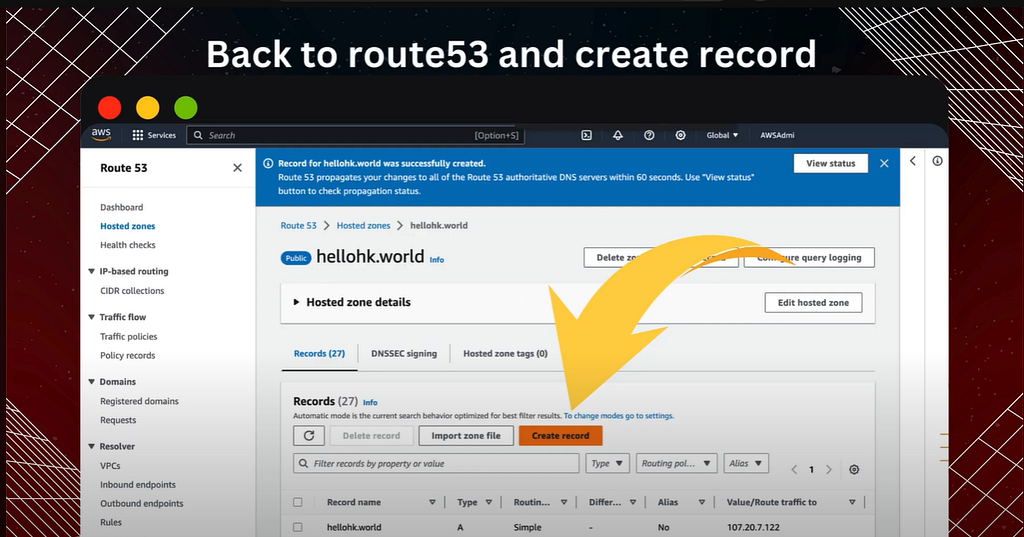1024x537 pixels.
Task: Collapse the IP-based routing section
Action: pyautogui.click(x=91, y=271)
